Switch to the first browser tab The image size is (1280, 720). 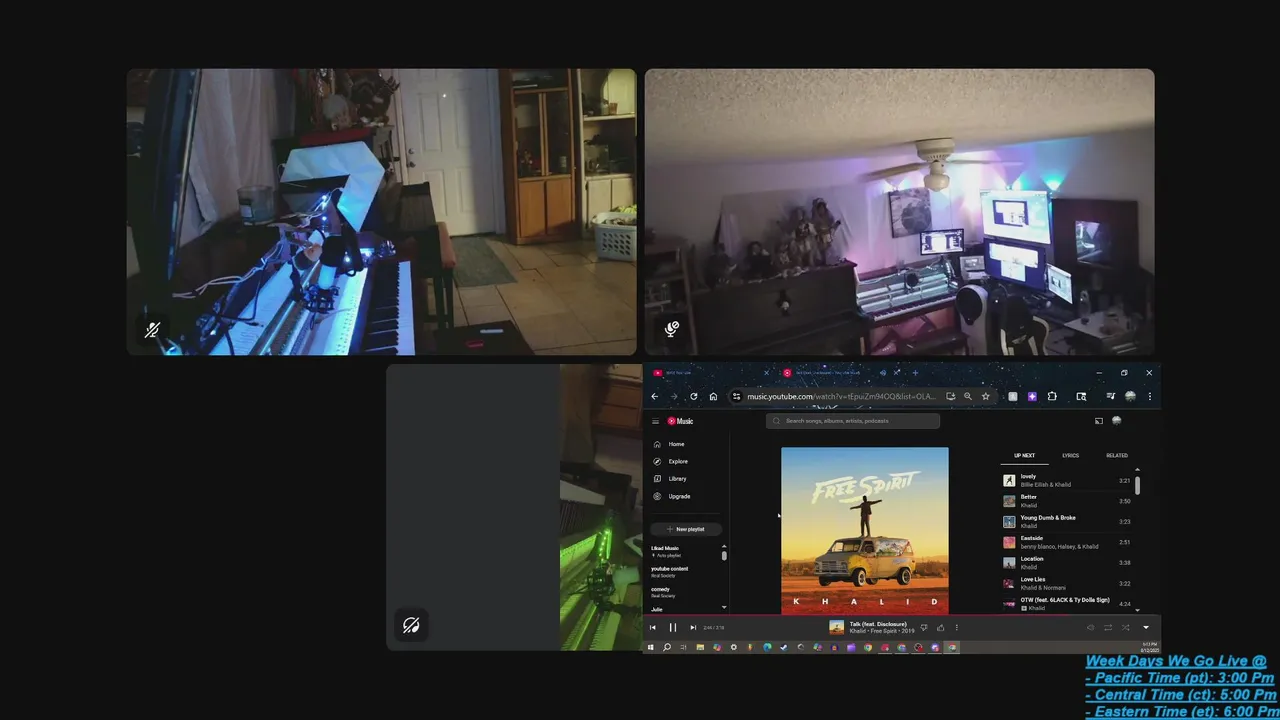712,373
